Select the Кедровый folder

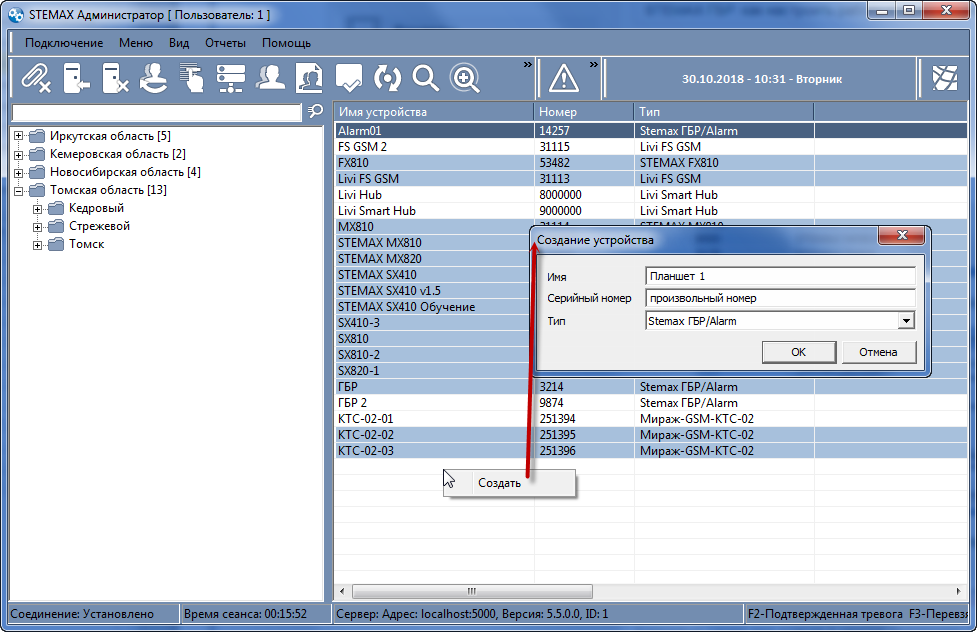coord(97,208)
